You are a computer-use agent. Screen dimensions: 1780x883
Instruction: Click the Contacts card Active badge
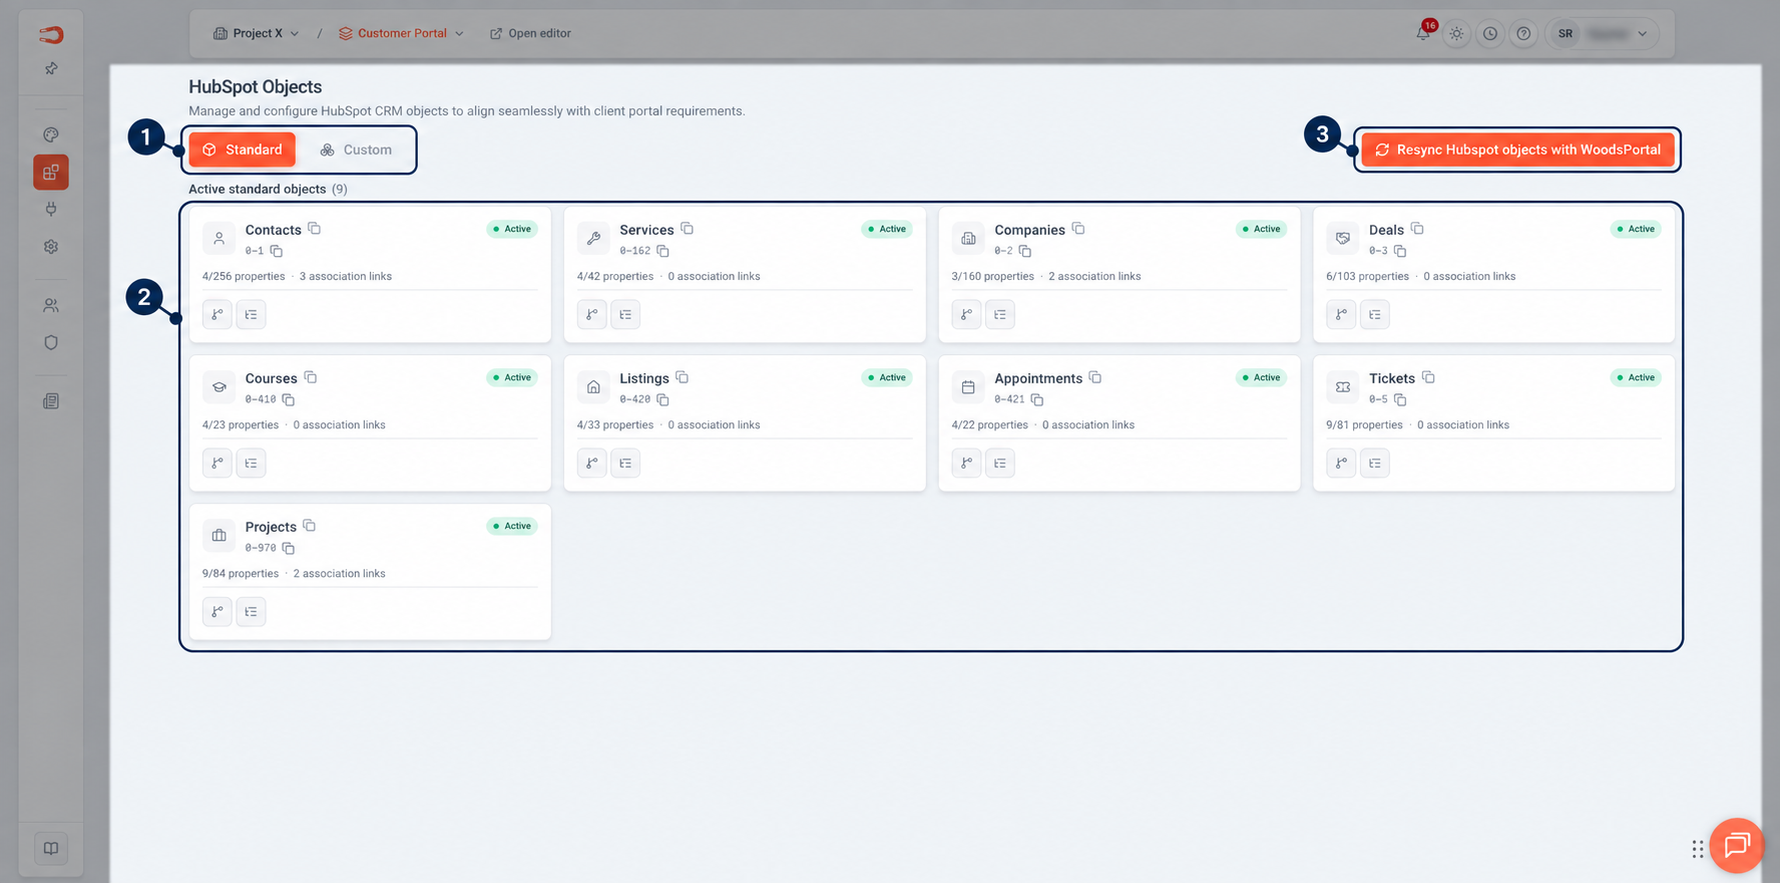point(512,229)
